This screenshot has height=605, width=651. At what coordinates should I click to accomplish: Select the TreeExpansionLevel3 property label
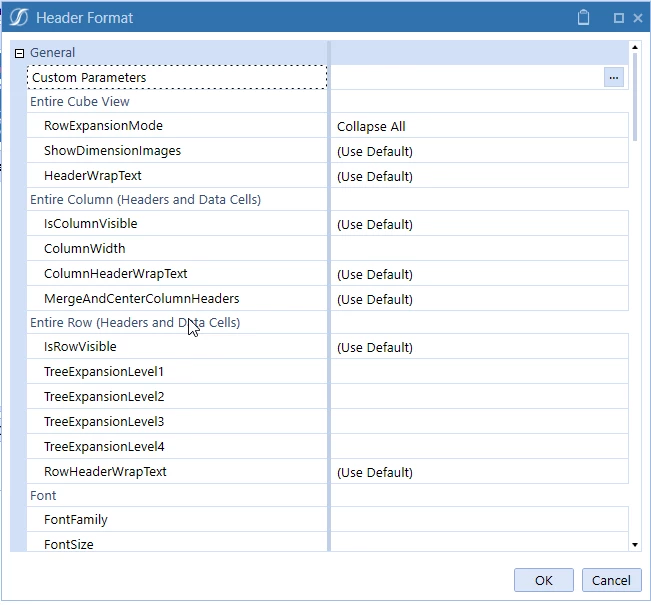coord(104,421)
